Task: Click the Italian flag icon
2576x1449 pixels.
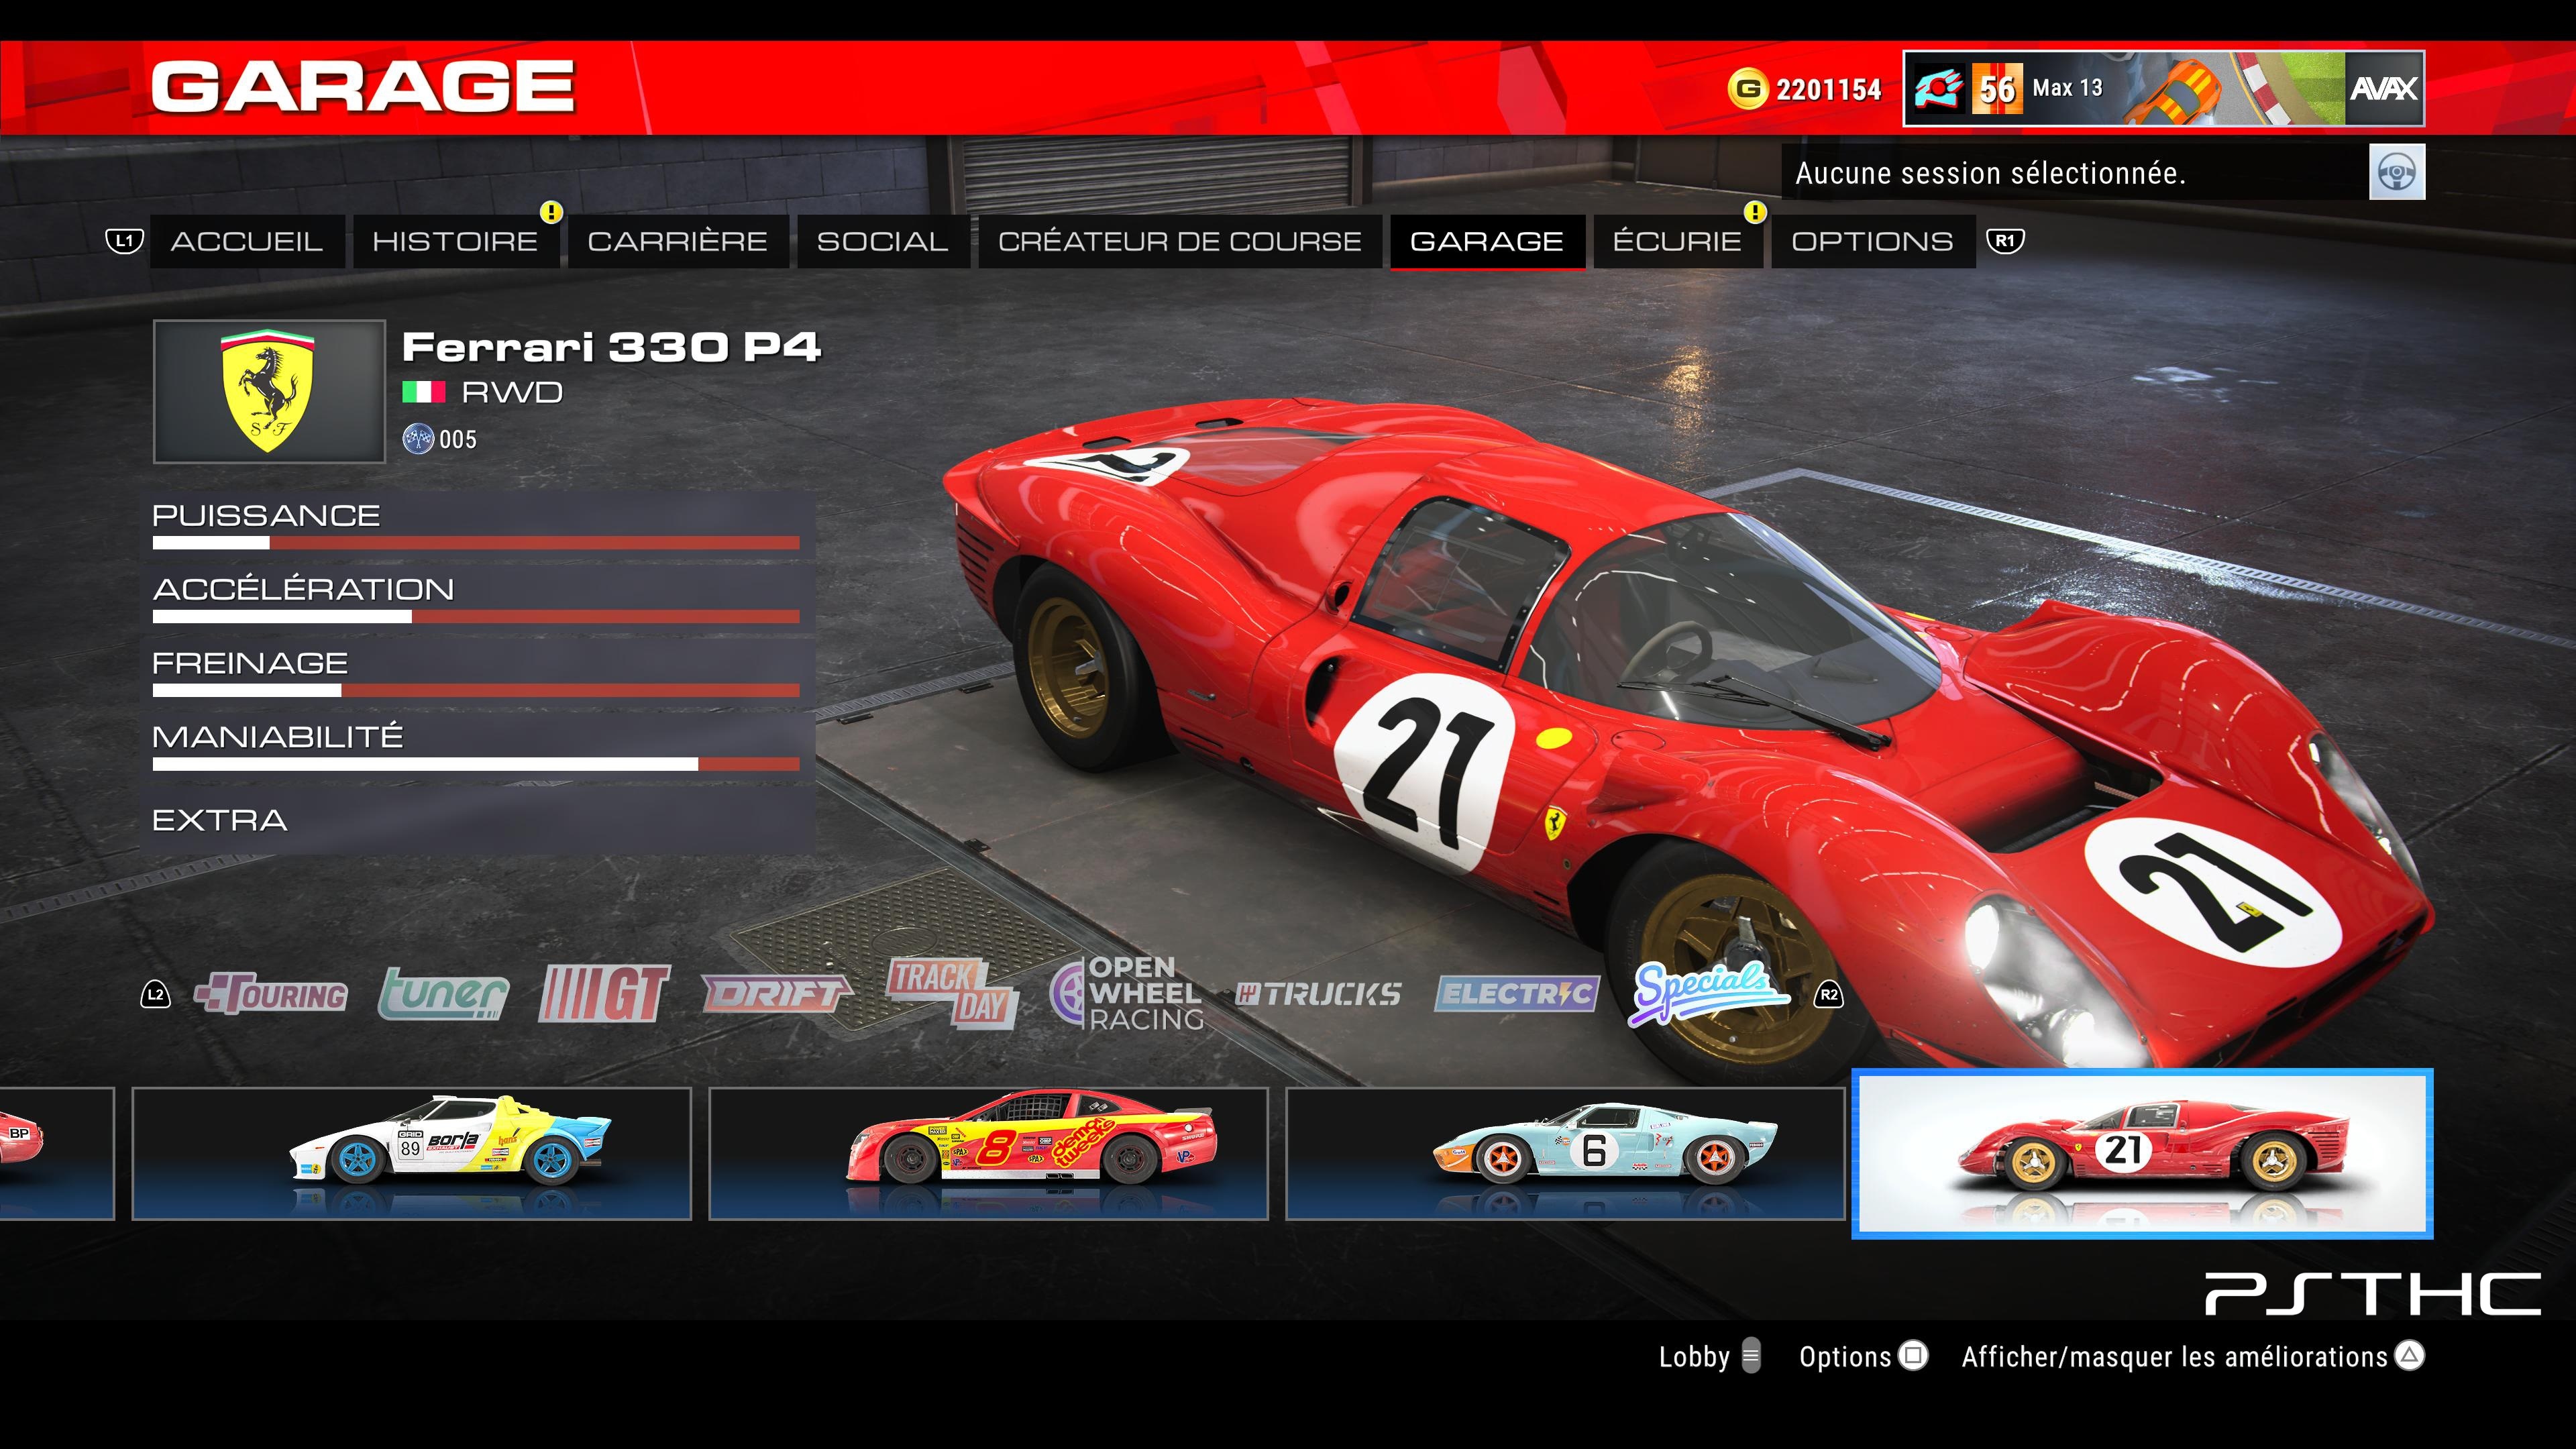Action: [x=424, y=391]
